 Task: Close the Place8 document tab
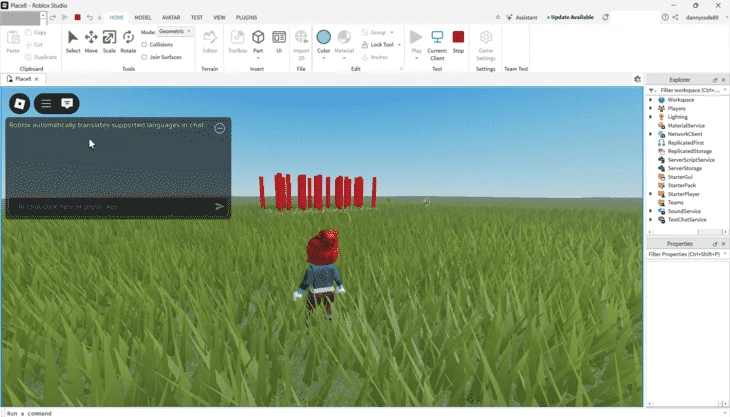tap(36, 79)
